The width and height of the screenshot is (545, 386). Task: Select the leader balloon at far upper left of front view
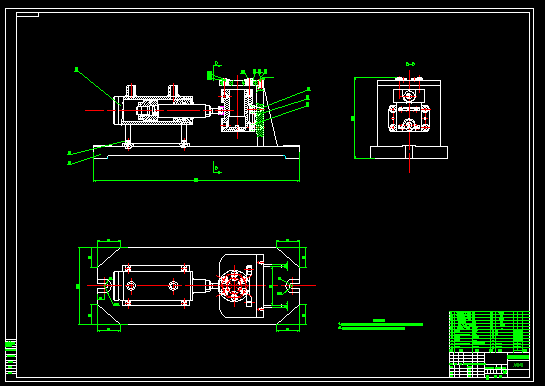(76, 69)
